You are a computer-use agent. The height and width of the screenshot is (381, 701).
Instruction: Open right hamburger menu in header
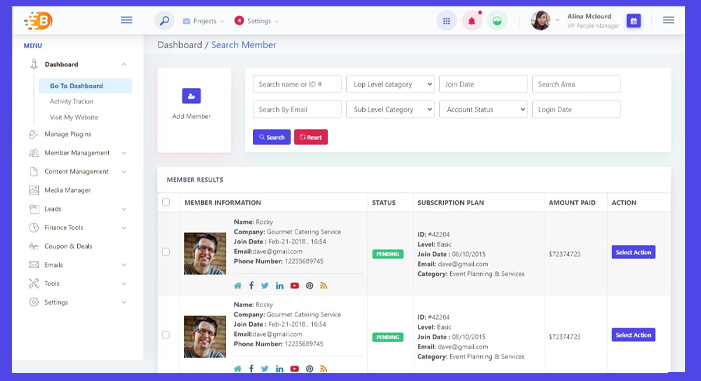click(x=668, y=20)
